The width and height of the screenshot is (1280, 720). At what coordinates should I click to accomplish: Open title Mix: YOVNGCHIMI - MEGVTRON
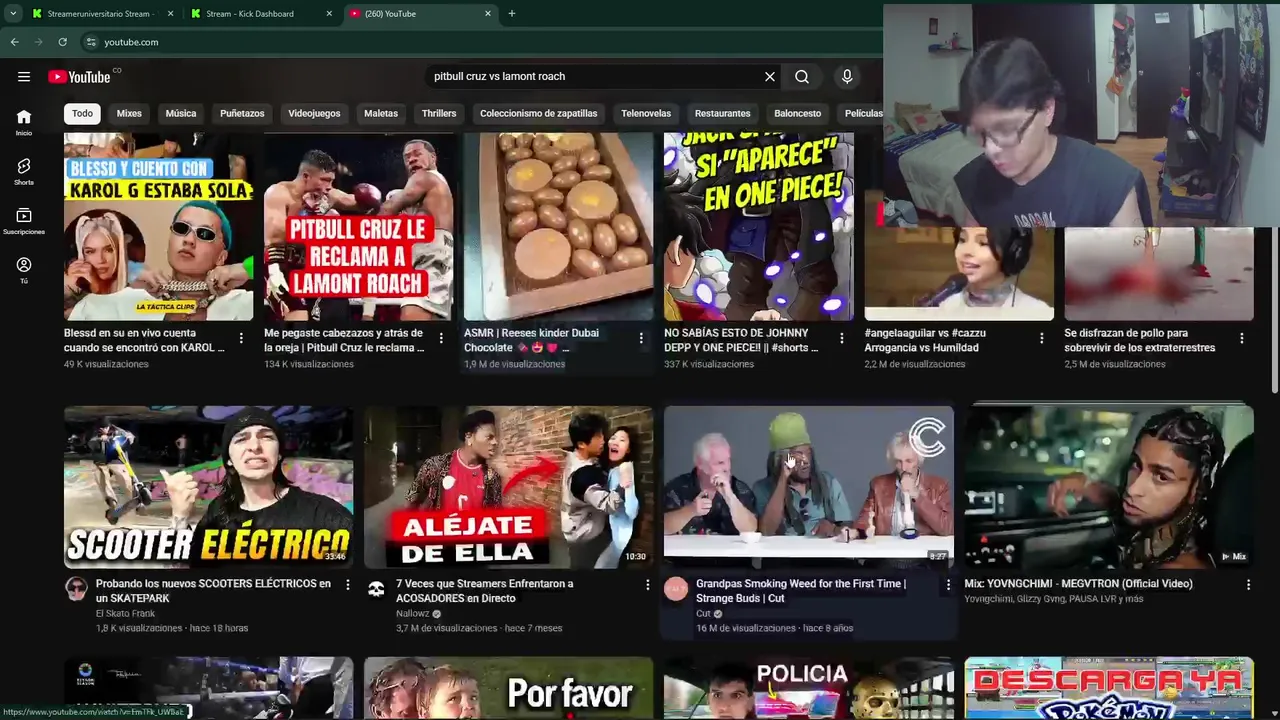click(1078, 584)
